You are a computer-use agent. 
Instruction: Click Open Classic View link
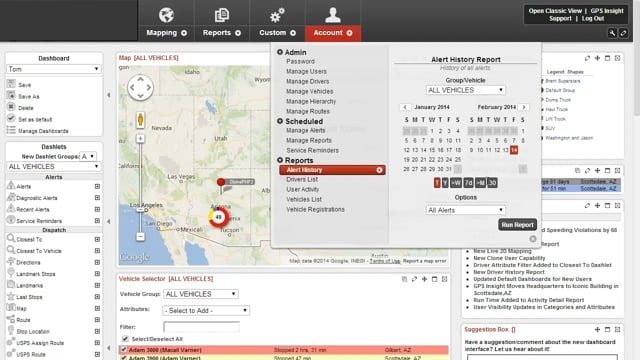[555, 11]
